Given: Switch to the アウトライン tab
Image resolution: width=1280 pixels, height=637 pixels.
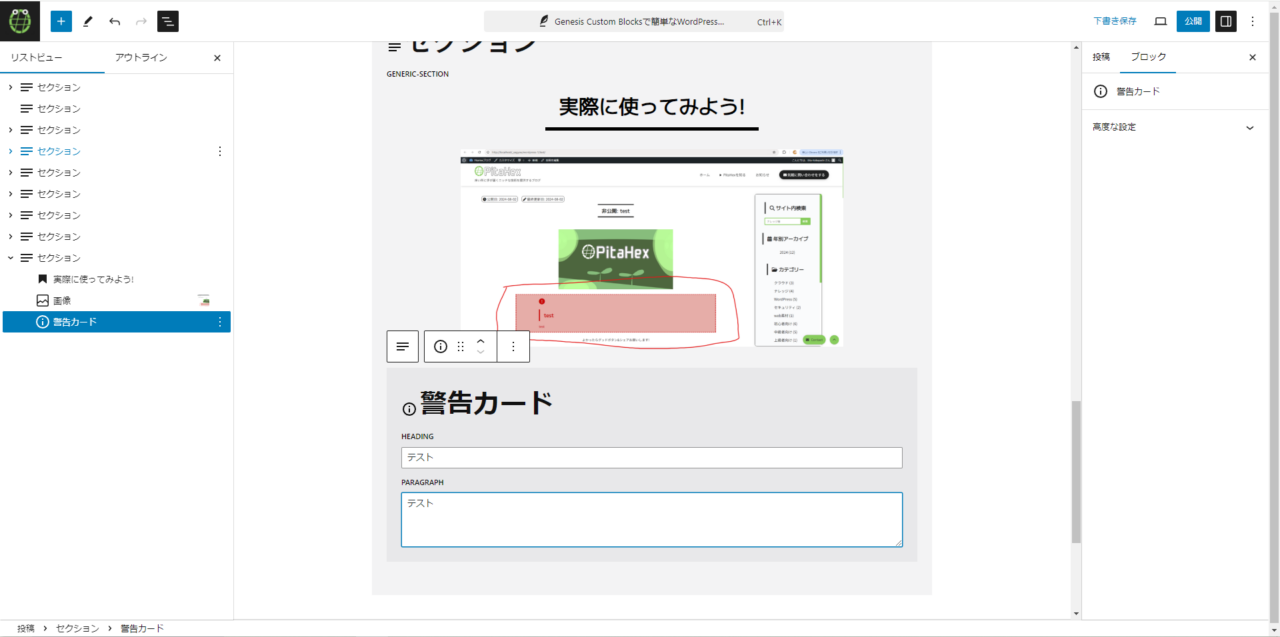Looking at the screenshot, I should 141,58.
